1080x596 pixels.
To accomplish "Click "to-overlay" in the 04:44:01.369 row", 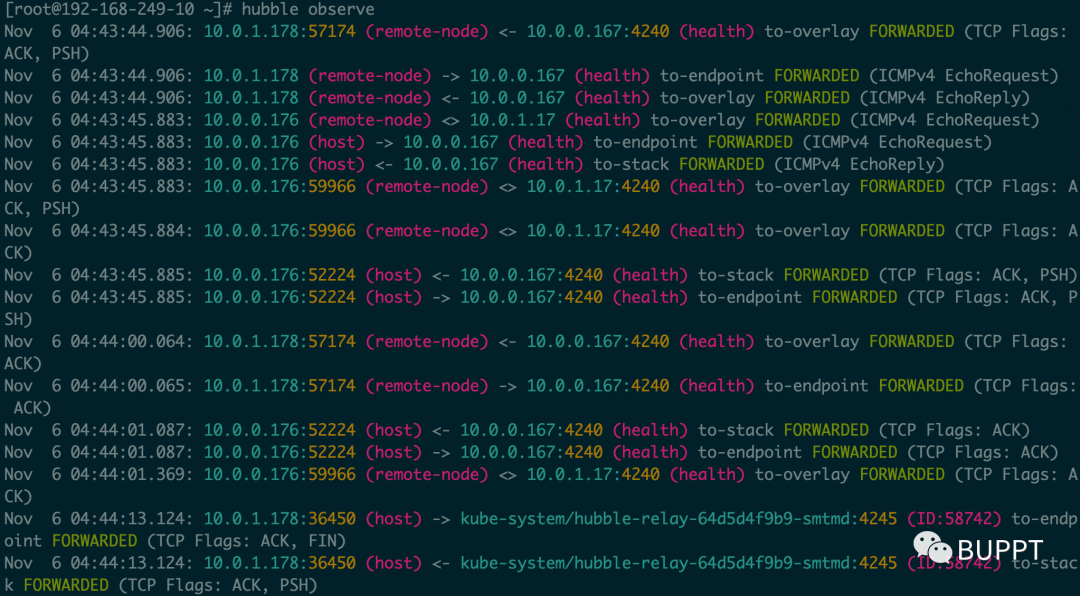I will [802, 475].
